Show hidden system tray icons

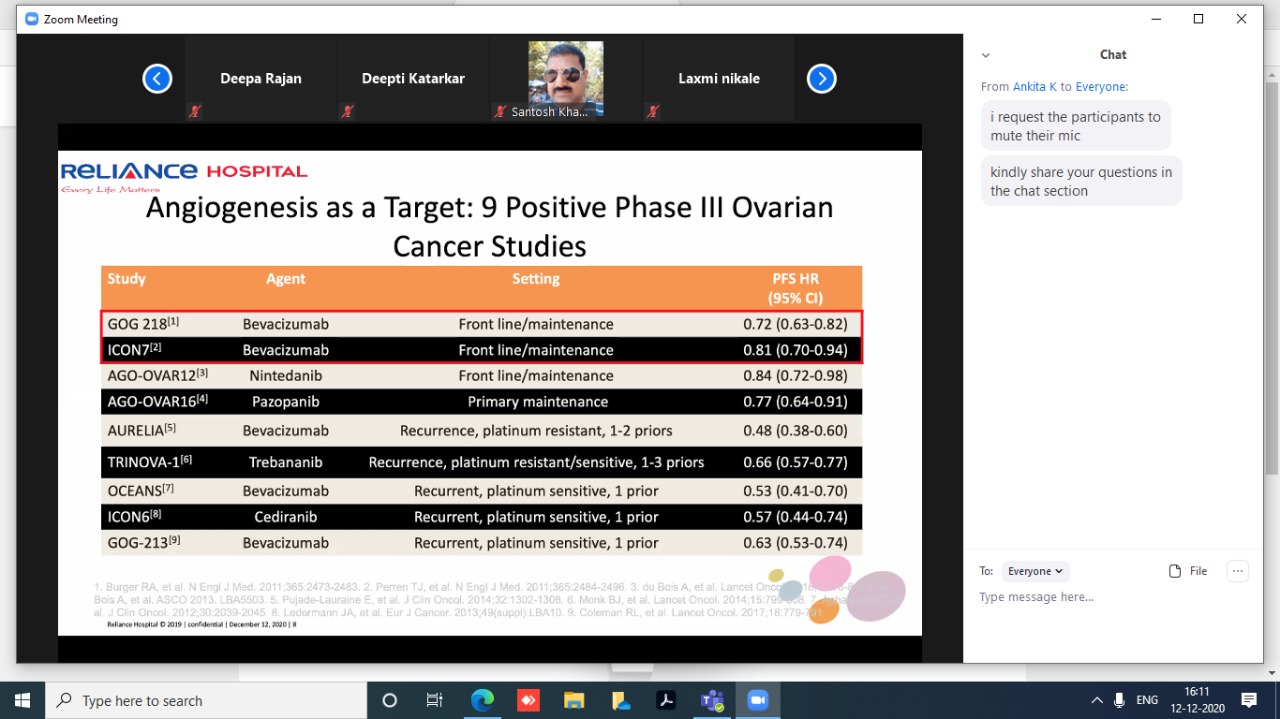[1097, 700]
